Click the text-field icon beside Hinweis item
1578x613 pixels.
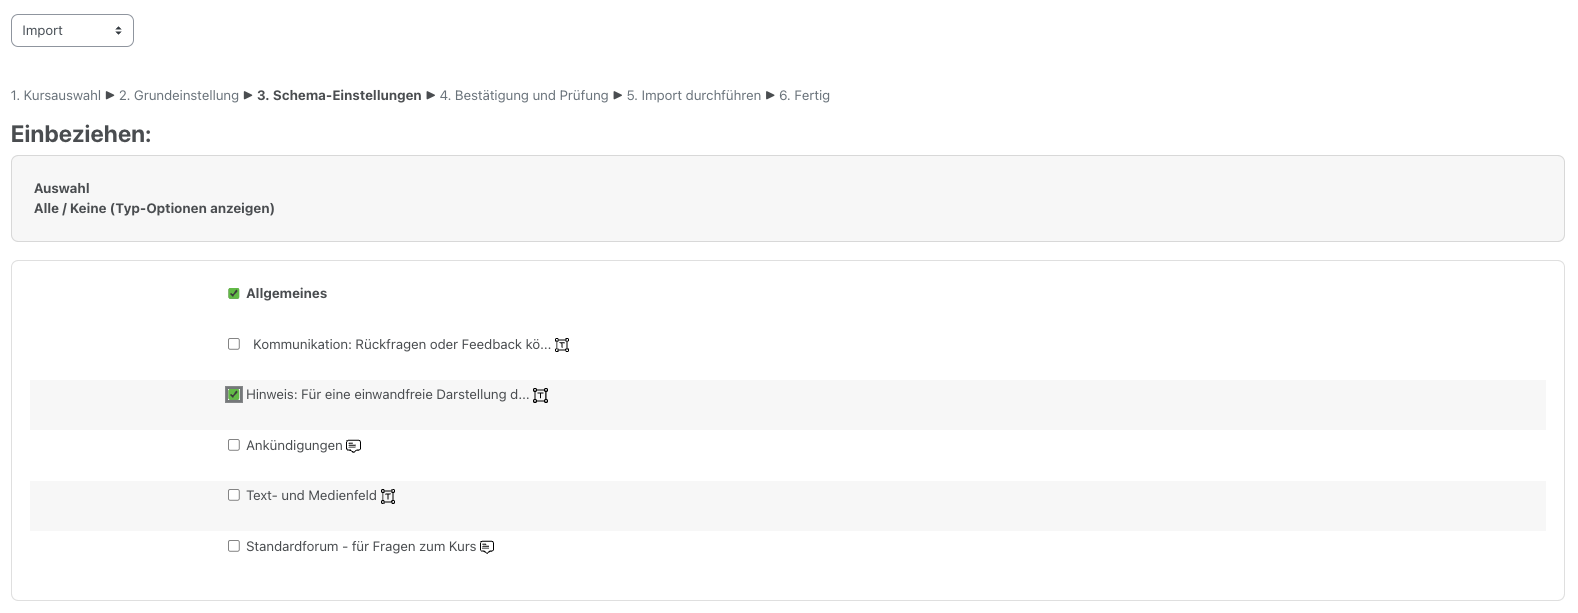[x=541, y=396]
